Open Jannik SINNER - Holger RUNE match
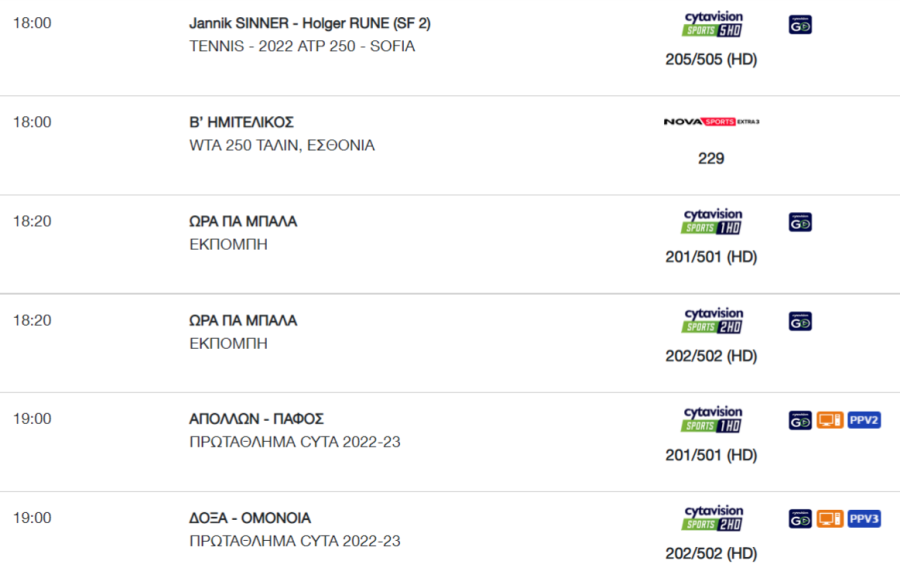The height and width of the screenshot is (578, 900). (x=310, y=24)
